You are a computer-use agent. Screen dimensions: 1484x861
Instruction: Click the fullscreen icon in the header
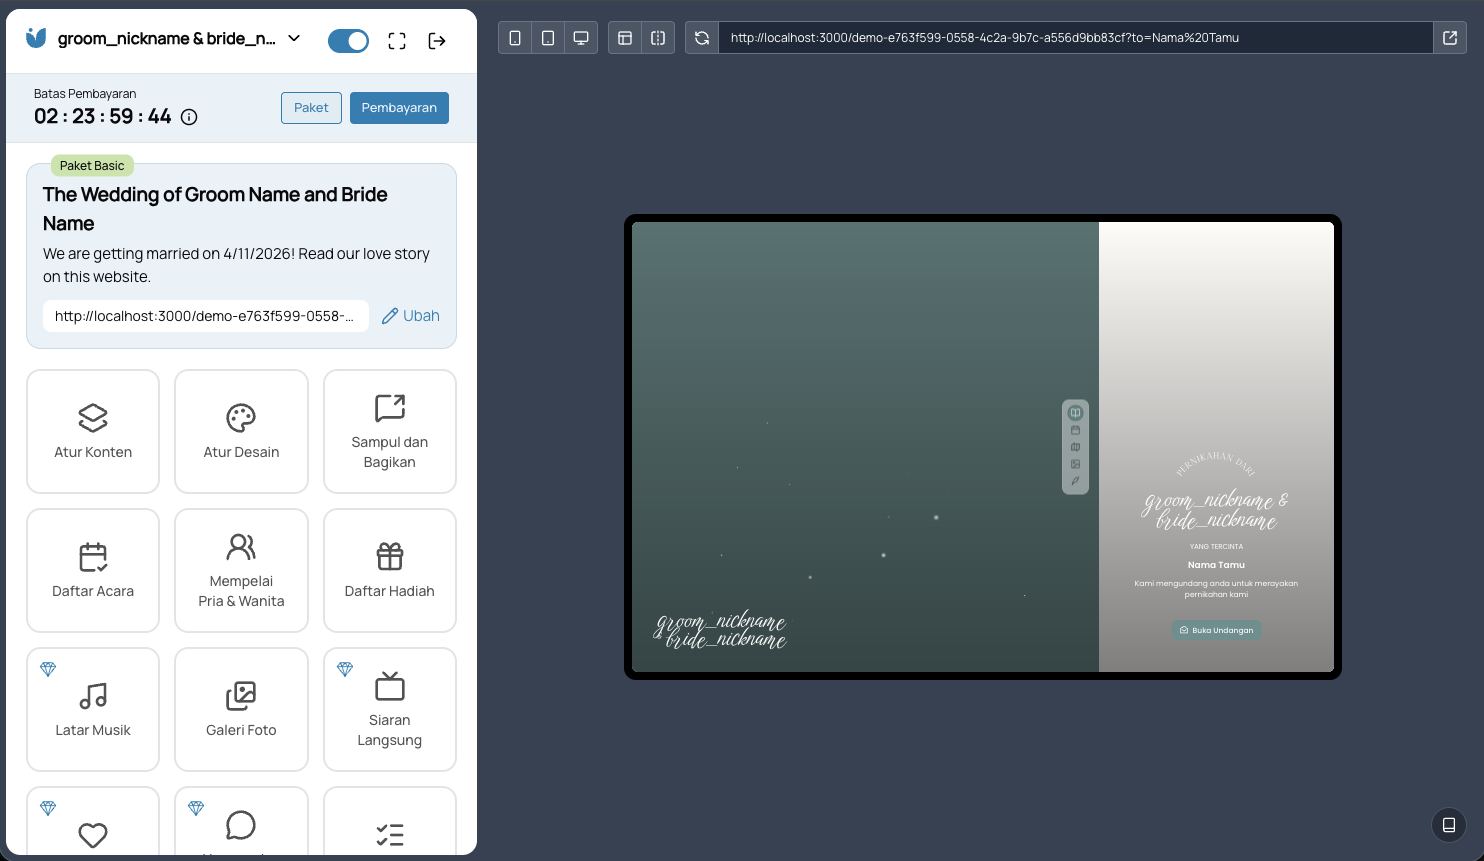pos(397,41)
